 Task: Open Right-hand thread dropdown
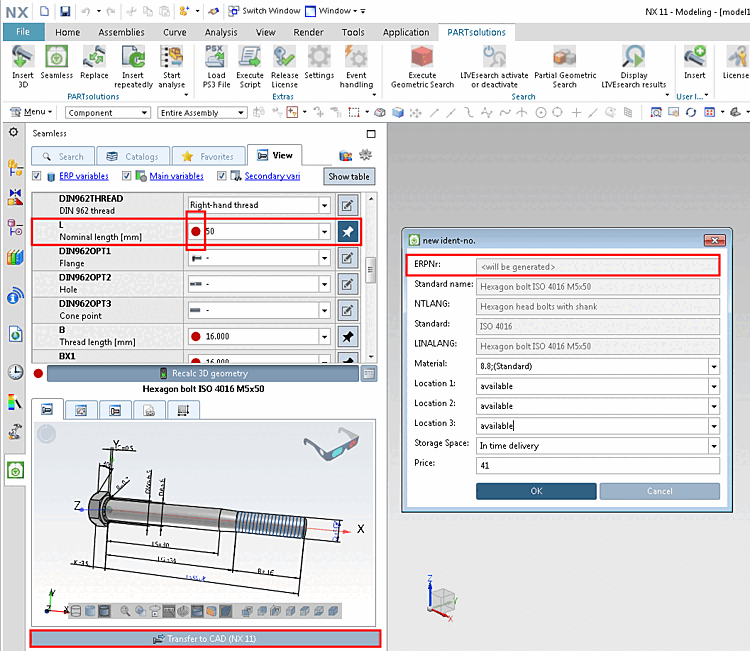pyautogui.click(x=323, y=205)
